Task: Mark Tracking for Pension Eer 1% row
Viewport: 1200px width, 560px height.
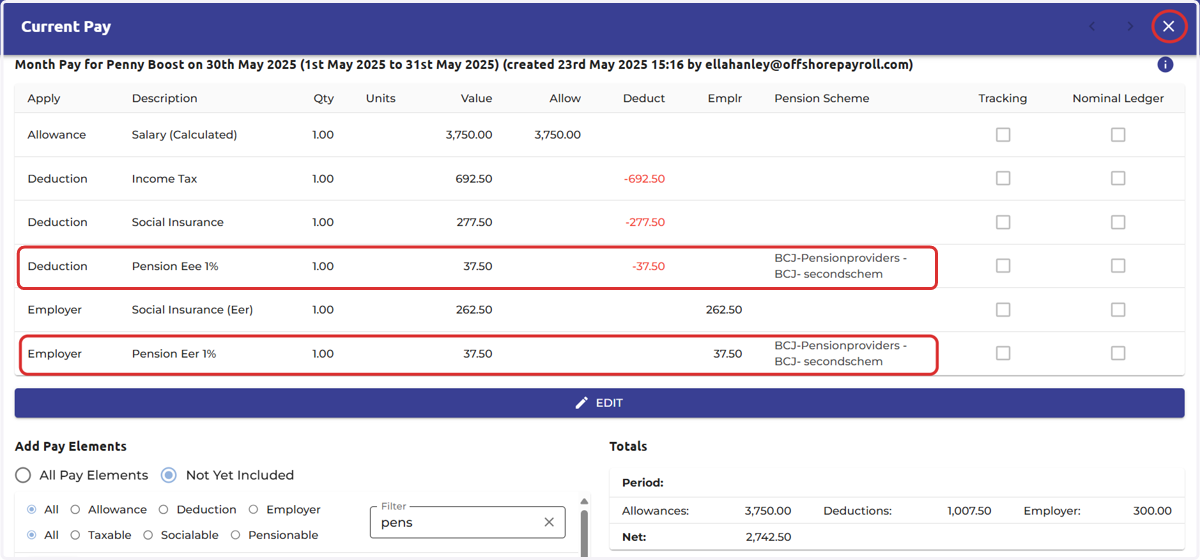Action: pyautogui.click(x=1003, y=353)
